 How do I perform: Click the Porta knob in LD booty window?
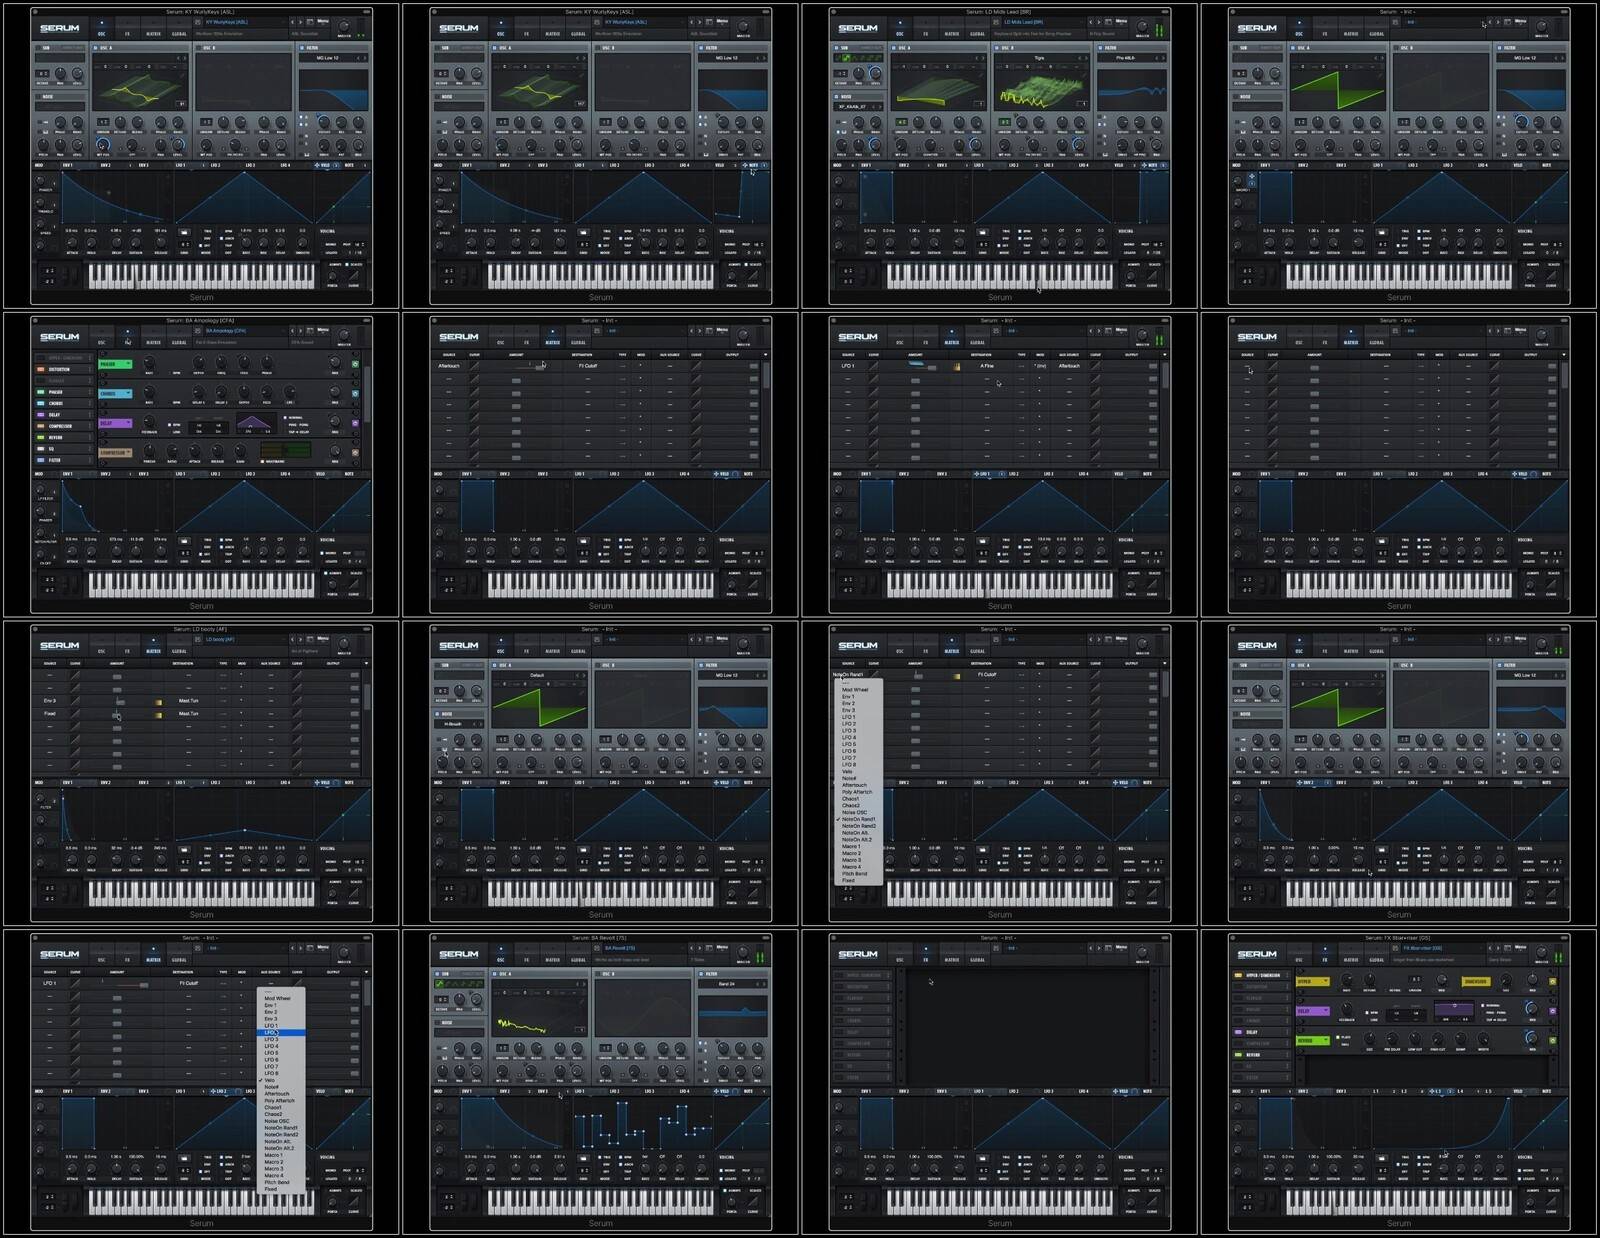[x=334, y=891]
